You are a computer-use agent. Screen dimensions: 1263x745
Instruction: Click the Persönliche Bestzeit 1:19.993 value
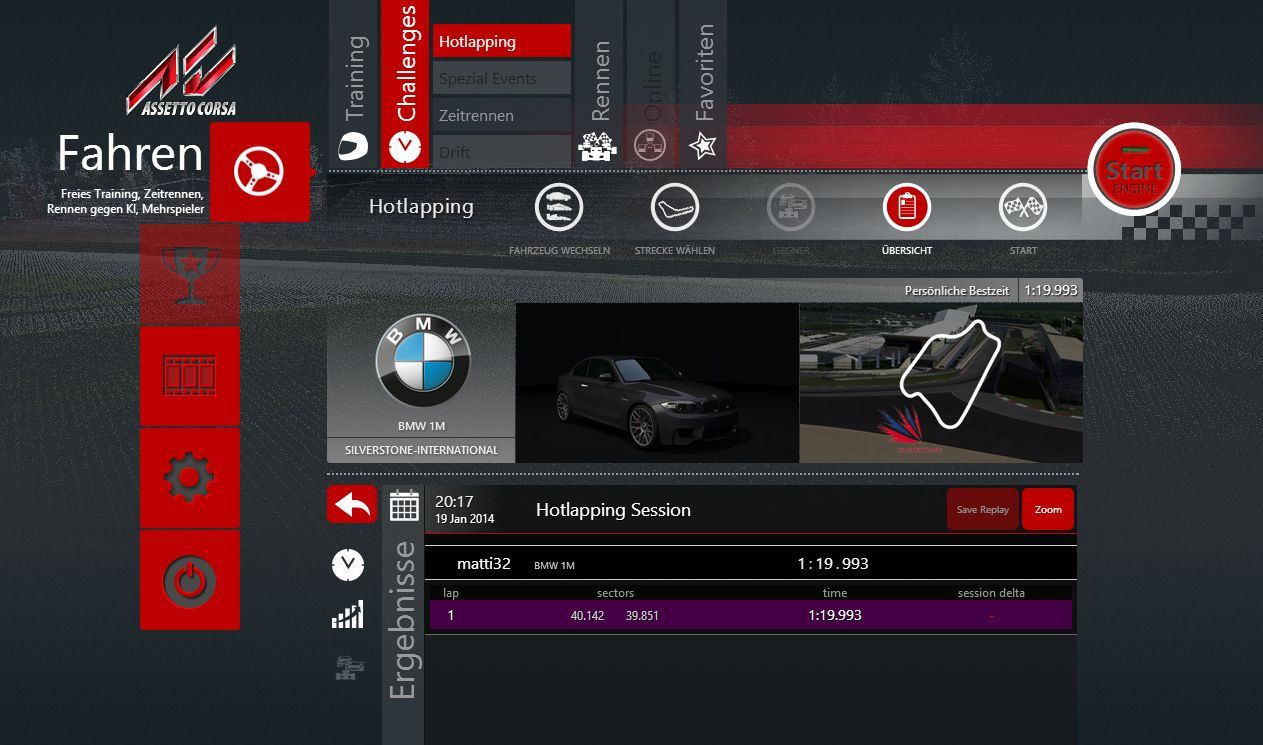[x=1050, y=290]
